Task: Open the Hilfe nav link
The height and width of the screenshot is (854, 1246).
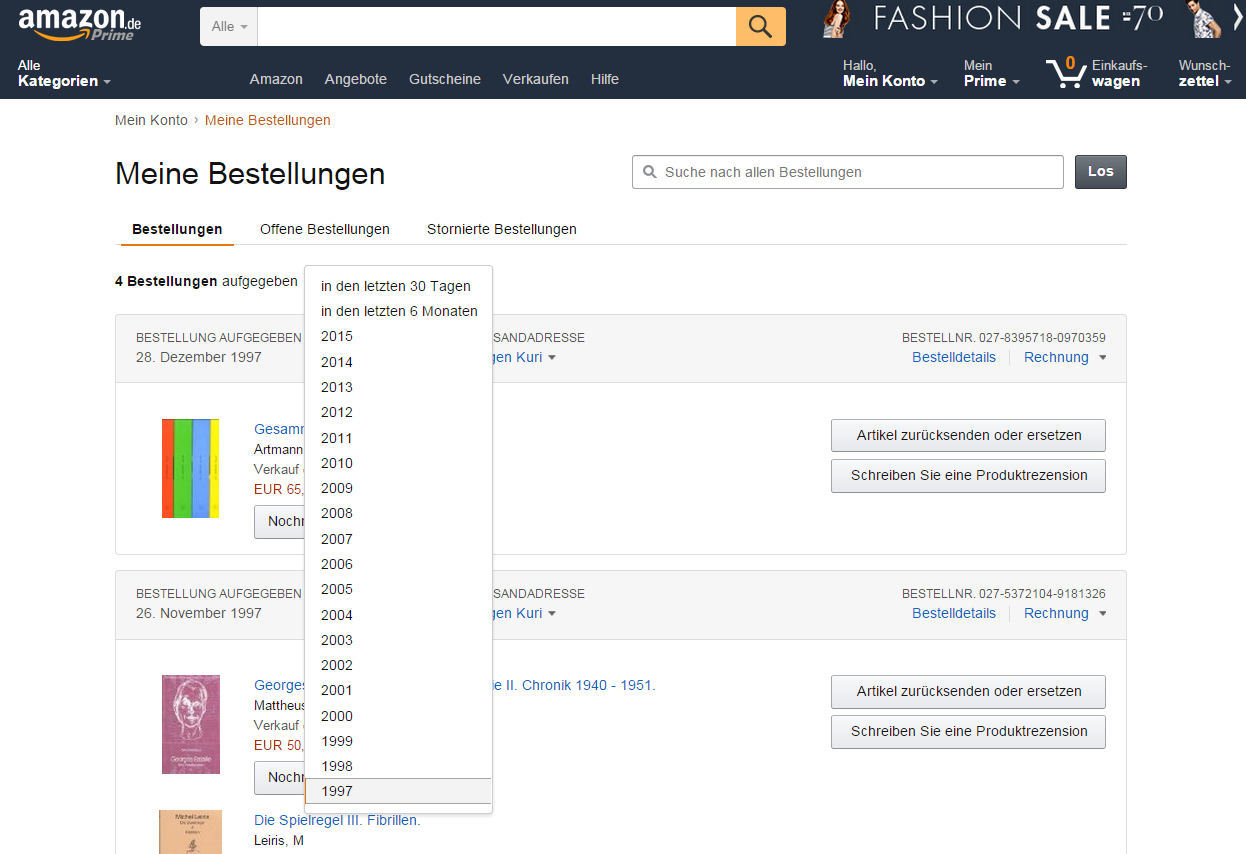Action: (605, 79)
